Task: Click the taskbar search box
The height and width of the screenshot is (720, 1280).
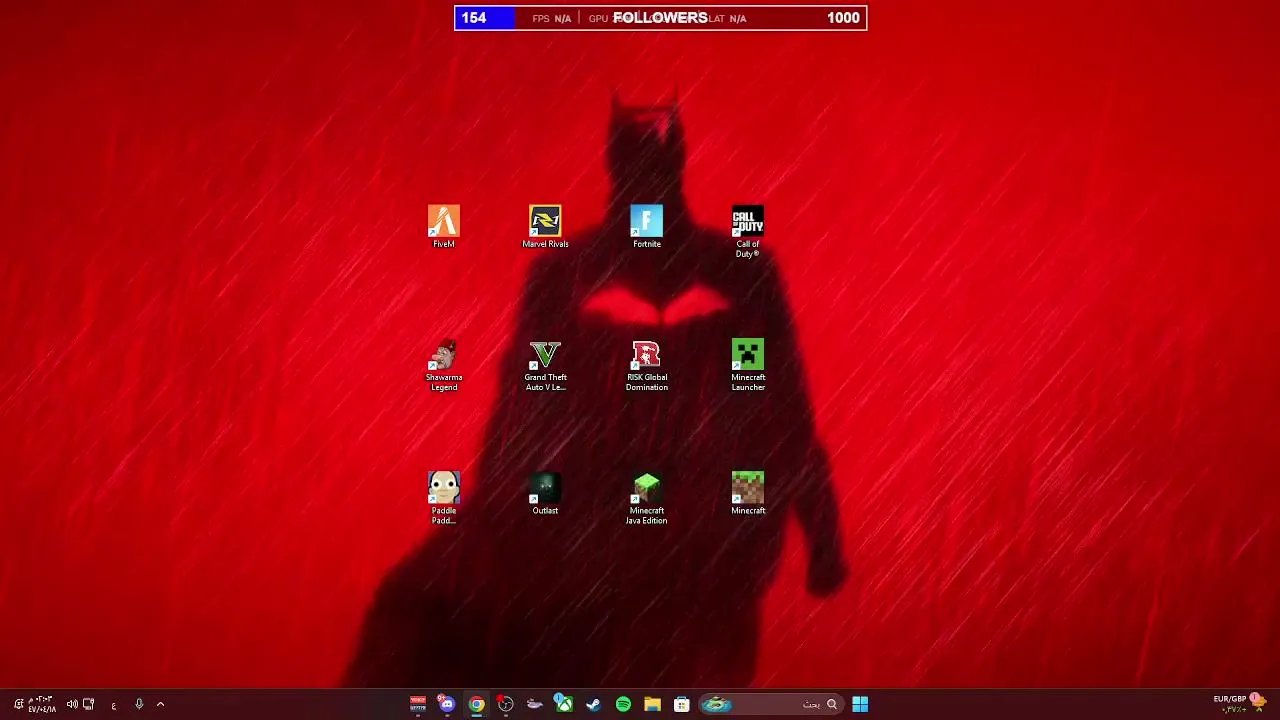Action: click(x=770, y=704)
